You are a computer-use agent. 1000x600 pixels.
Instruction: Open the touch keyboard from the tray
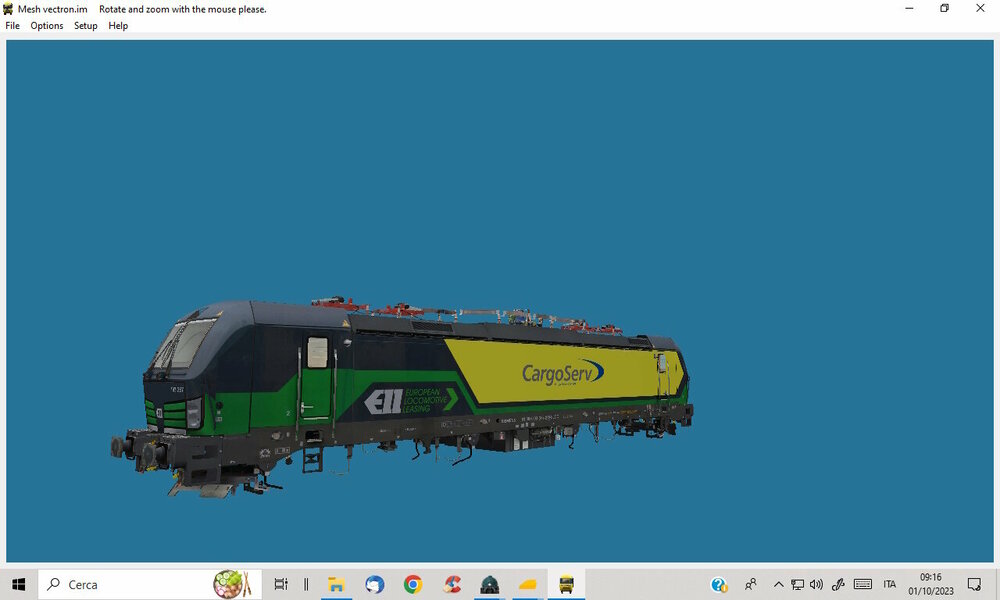click(x=863, y=584)
